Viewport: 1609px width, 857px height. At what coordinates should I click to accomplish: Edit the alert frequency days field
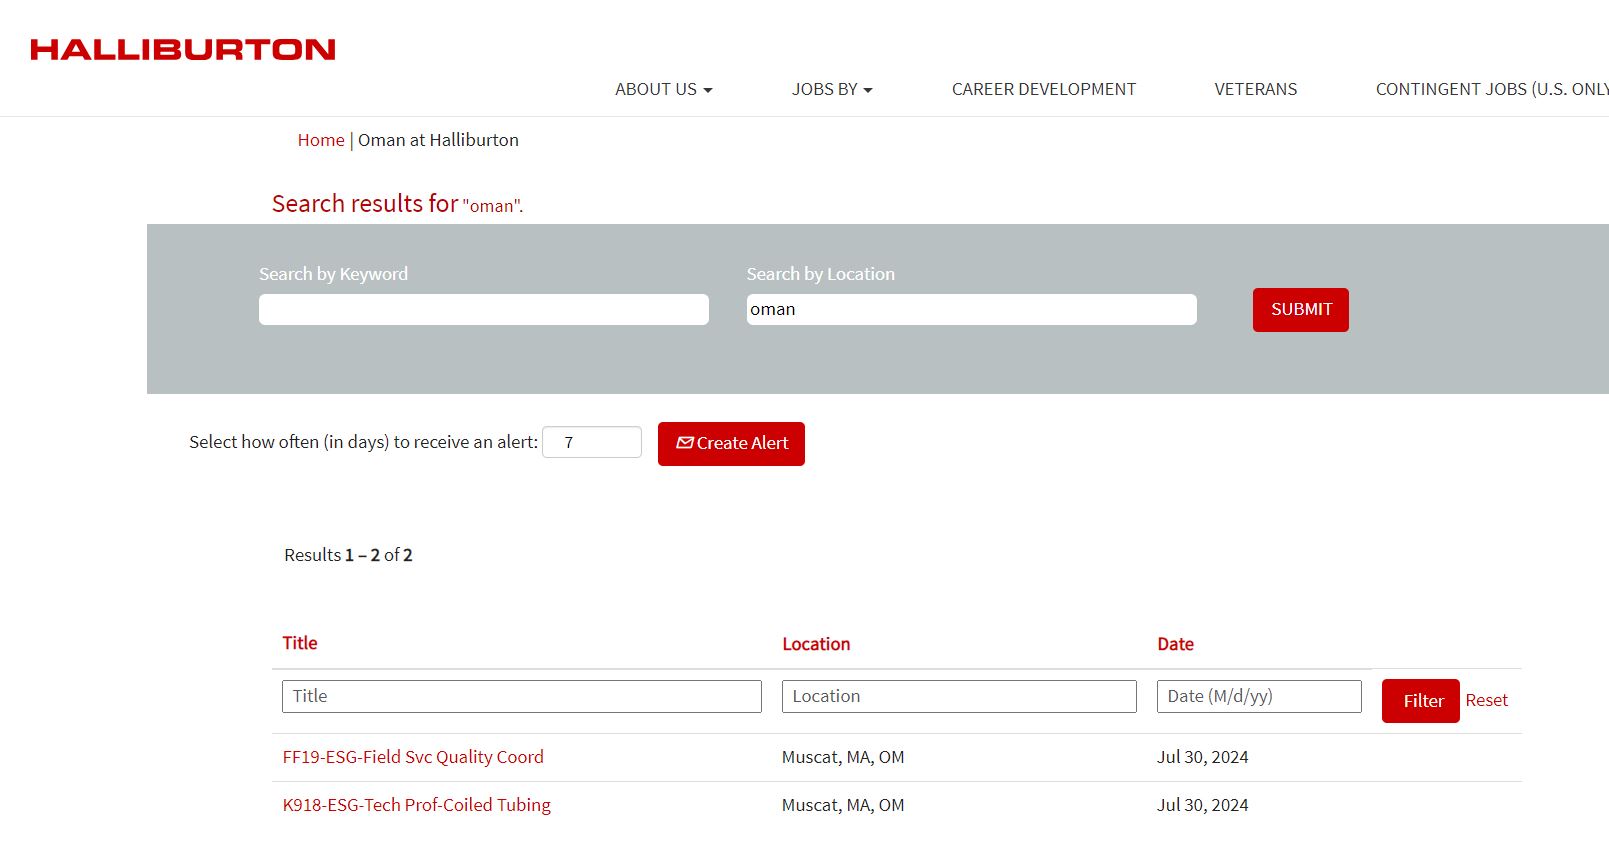pos(592,442)
